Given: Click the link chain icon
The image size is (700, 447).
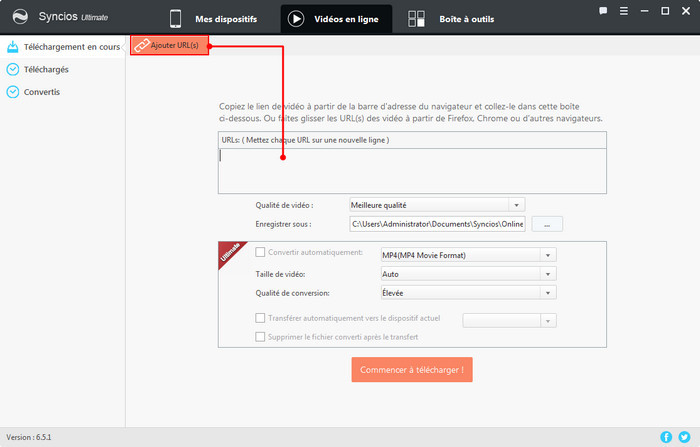Looking at the screenshot, I should [142, 45].
